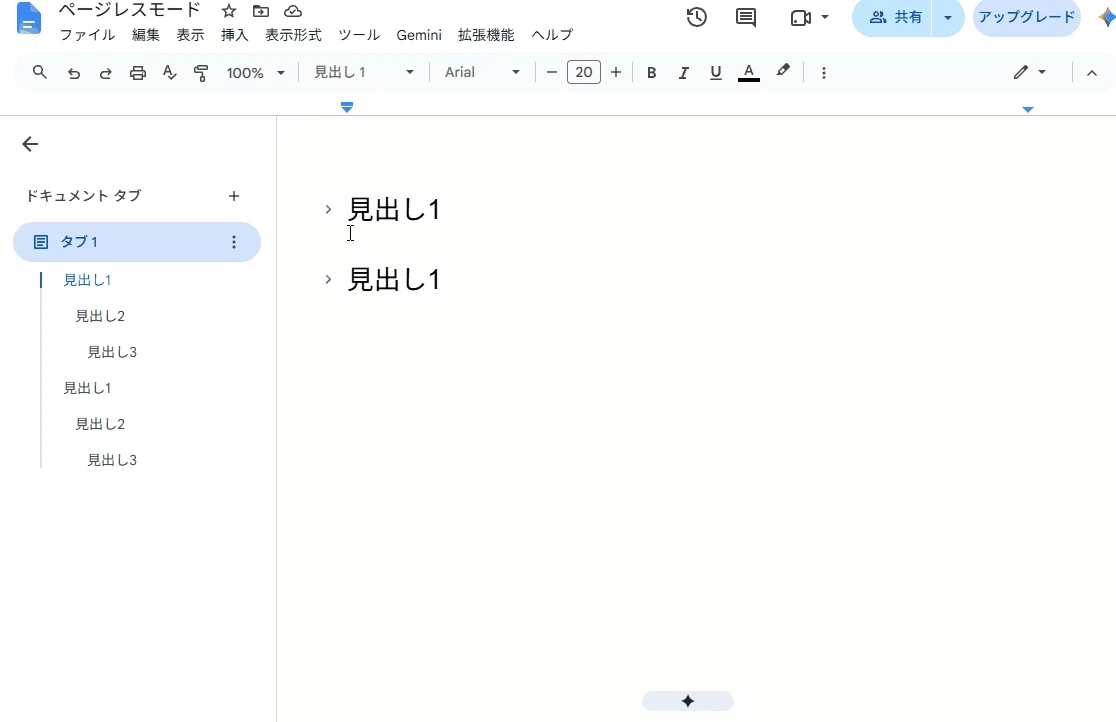The width and height of the screenshot is (1116, 722).
Task: Open the 見出し 1 paragraph style dropdown
Action: pyautogui.click(x=364, y=72)
